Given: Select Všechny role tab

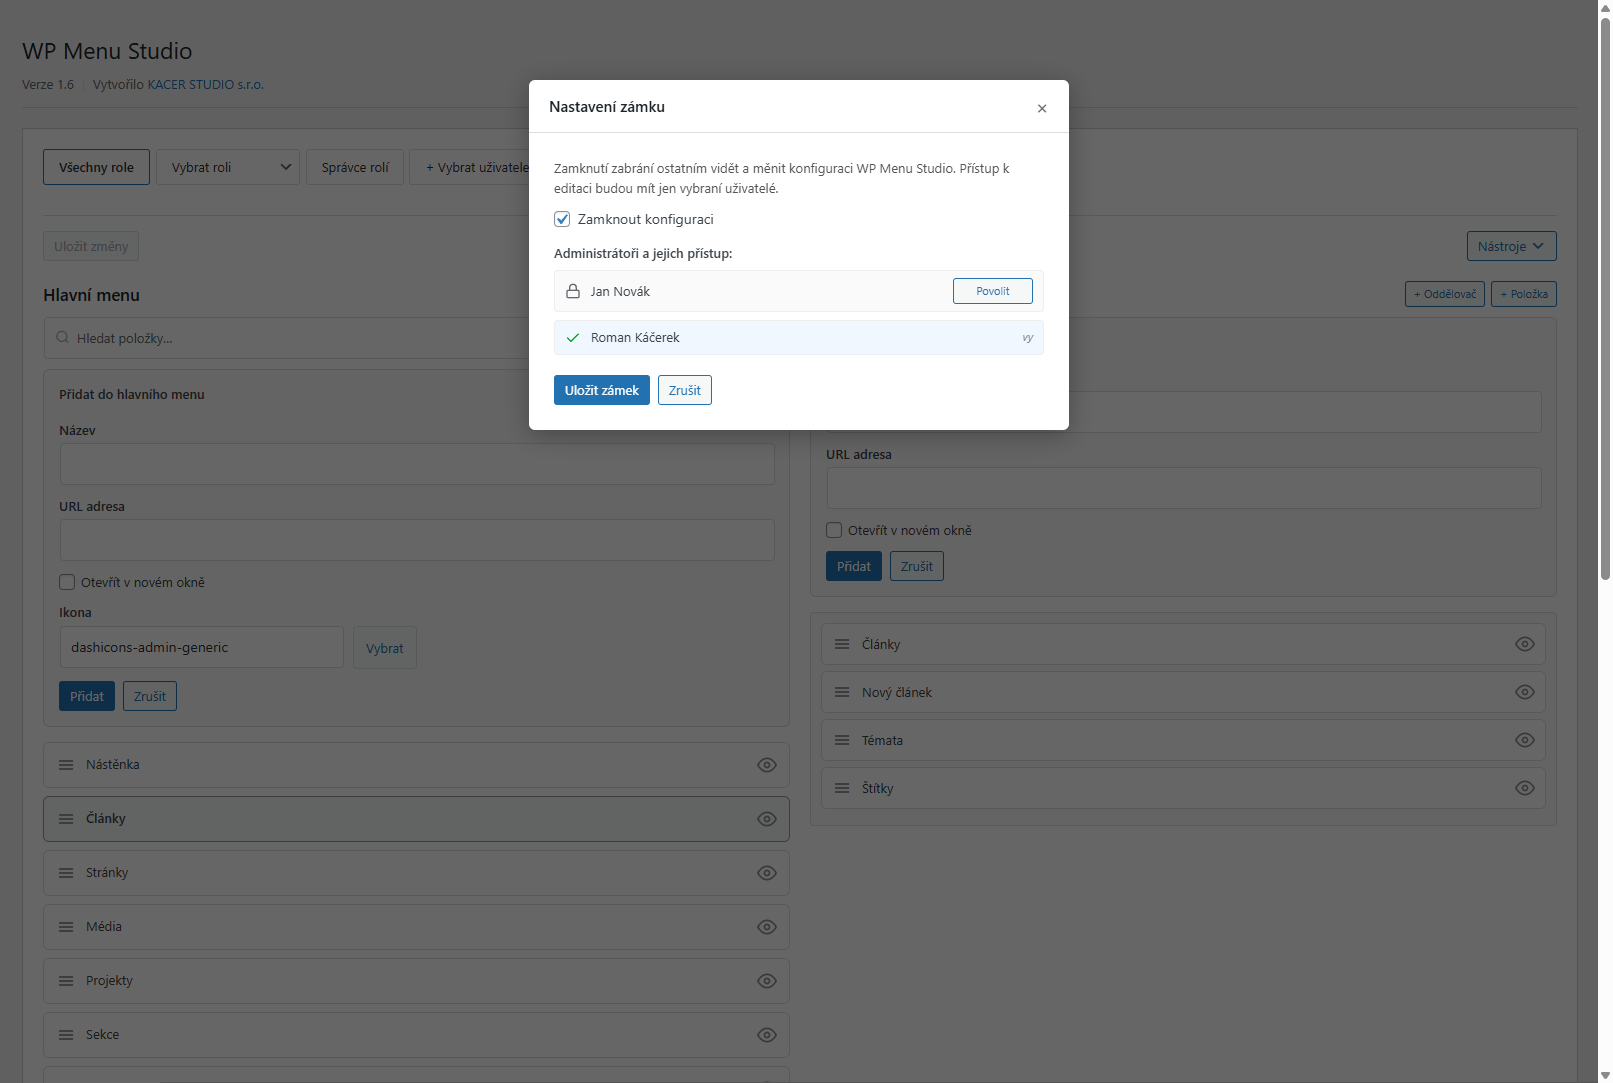Looking at the screenshot, I should click(x=96, y=167).
